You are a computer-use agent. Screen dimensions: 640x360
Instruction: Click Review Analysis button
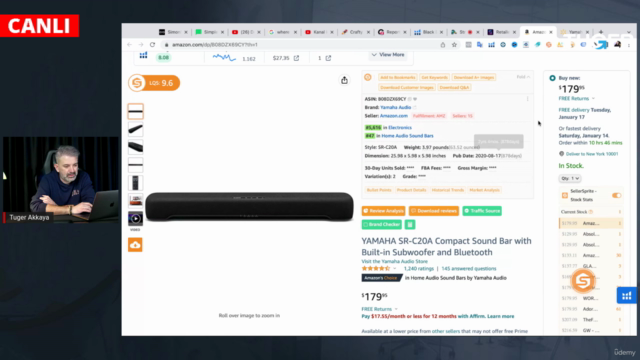tap(383, 211)
